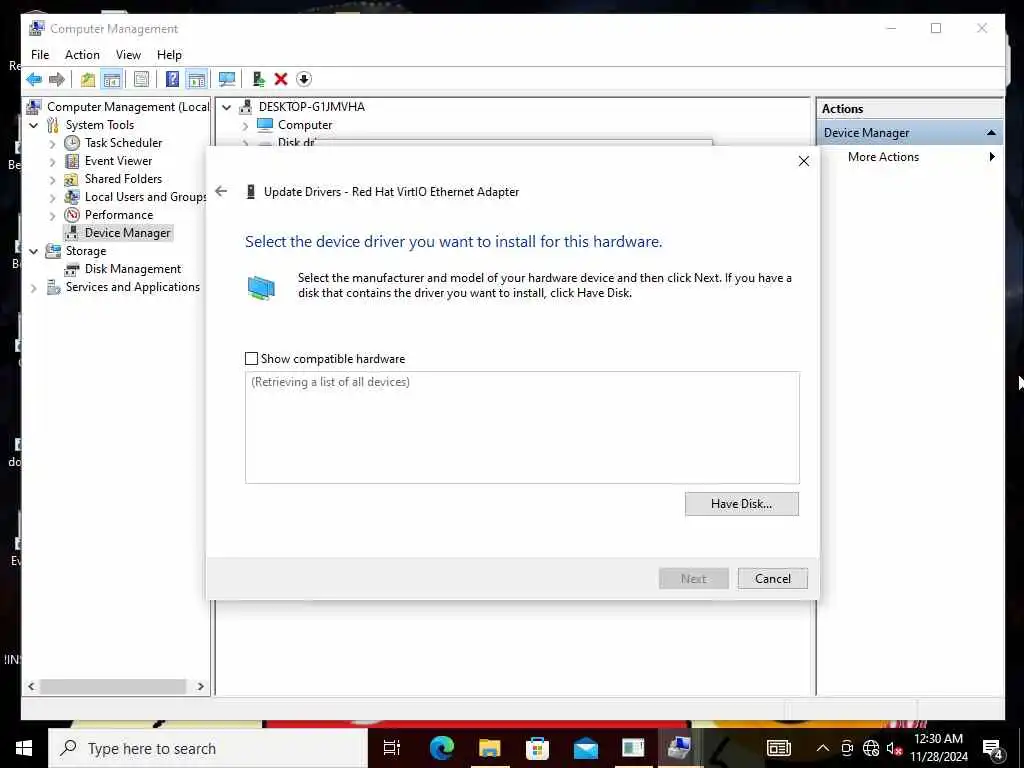Launch Microsoft Edge from taskbar

tap(442, 748)
